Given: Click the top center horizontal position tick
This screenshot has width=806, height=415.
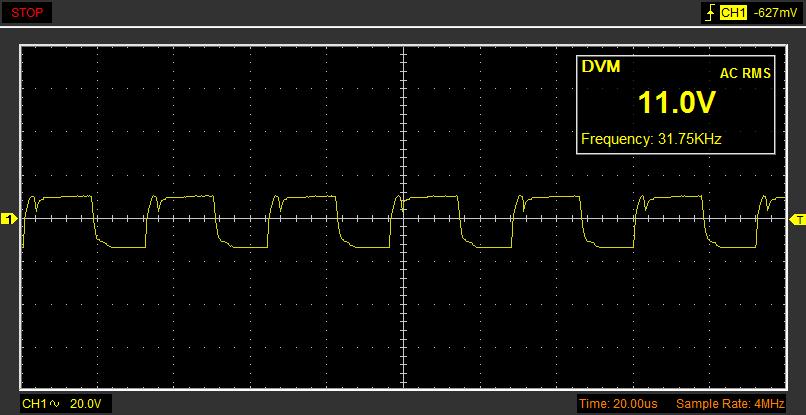Looking at the screenshot, I should 403,45.
